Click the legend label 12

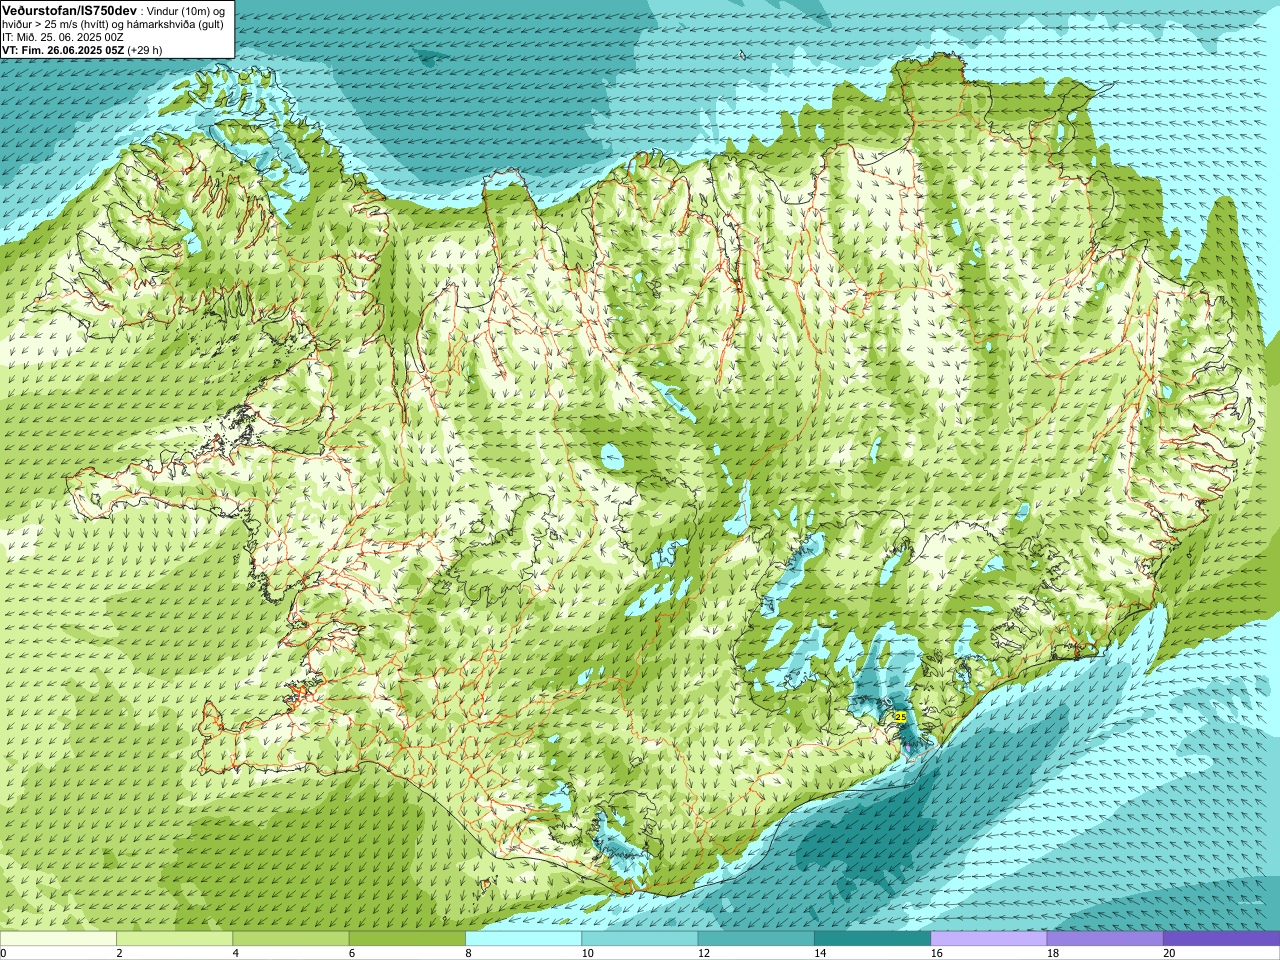pos(704,953)
